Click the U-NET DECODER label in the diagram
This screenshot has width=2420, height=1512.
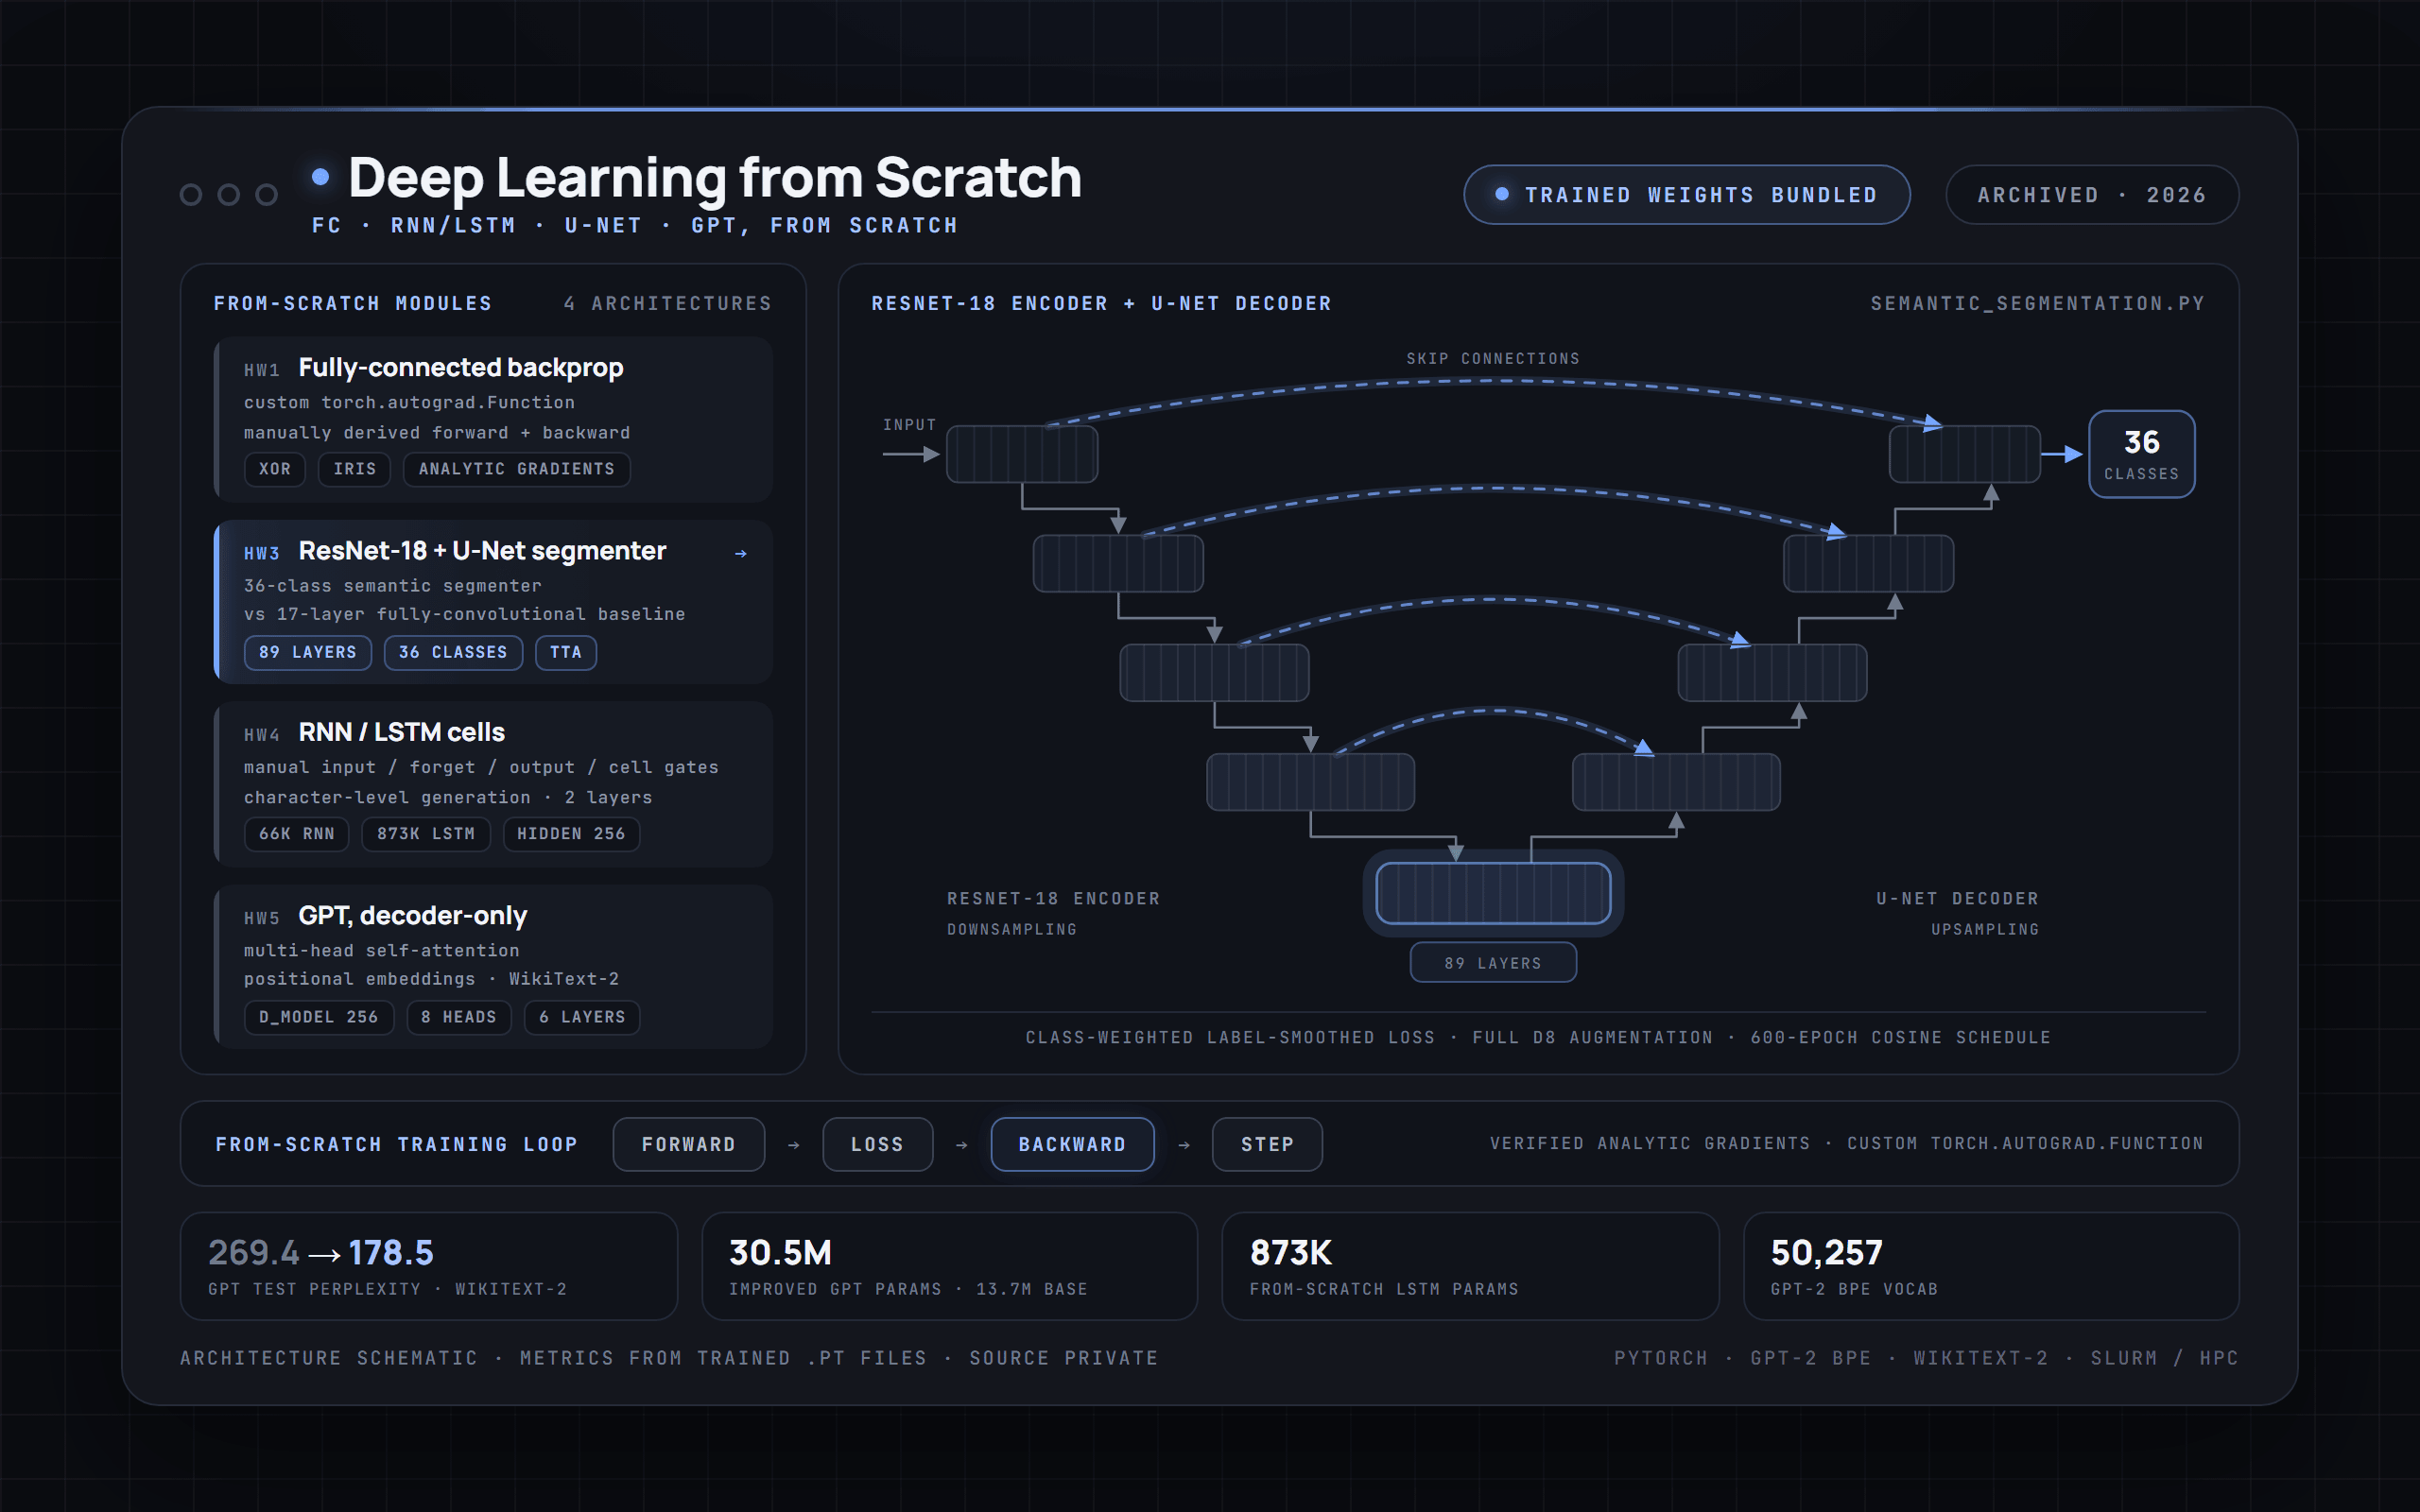[x=1957, y=899]
